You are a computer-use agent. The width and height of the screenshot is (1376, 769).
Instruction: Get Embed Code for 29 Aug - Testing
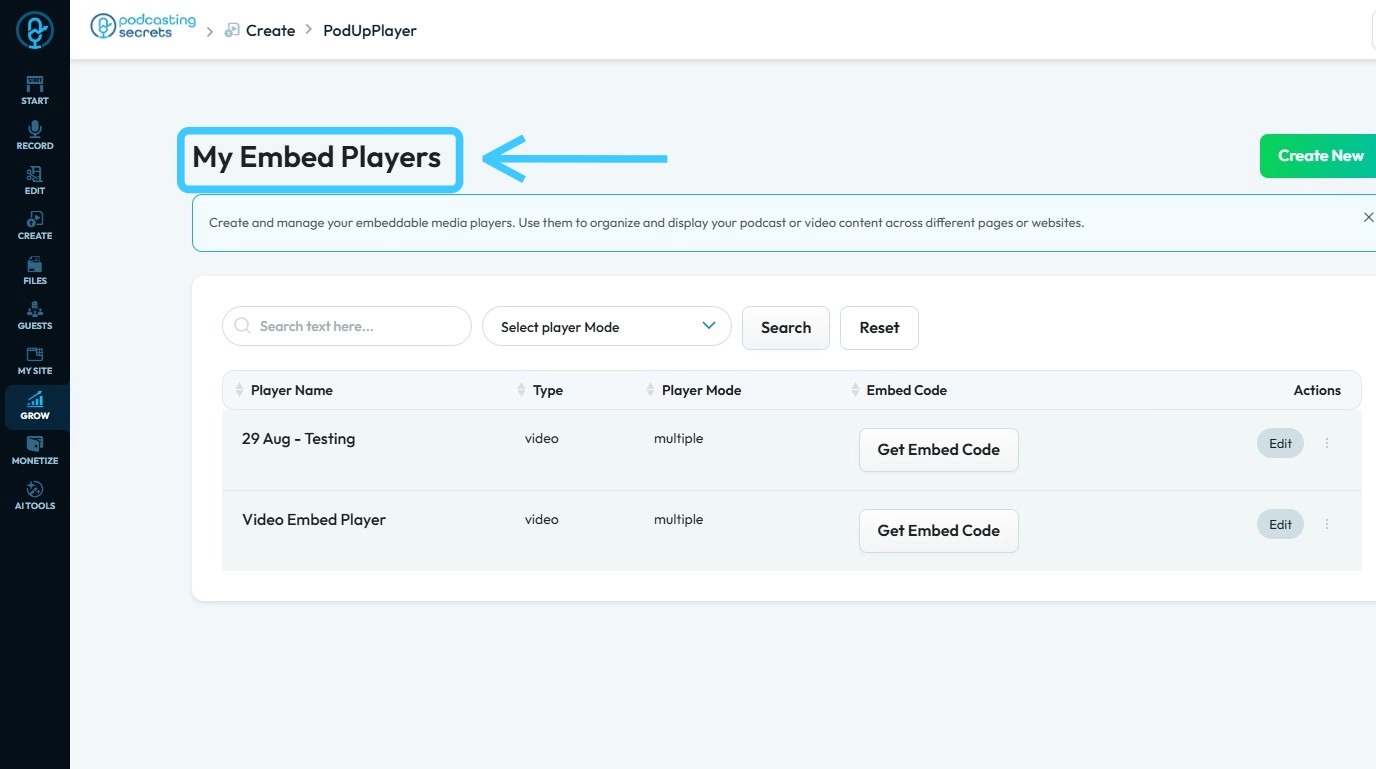pyautogui.click(x=939, y=450)
